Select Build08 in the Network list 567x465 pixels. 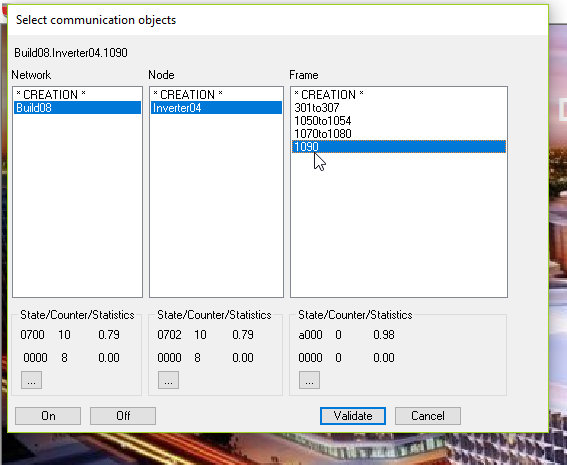pyautogui.click(x=77, y=108)
